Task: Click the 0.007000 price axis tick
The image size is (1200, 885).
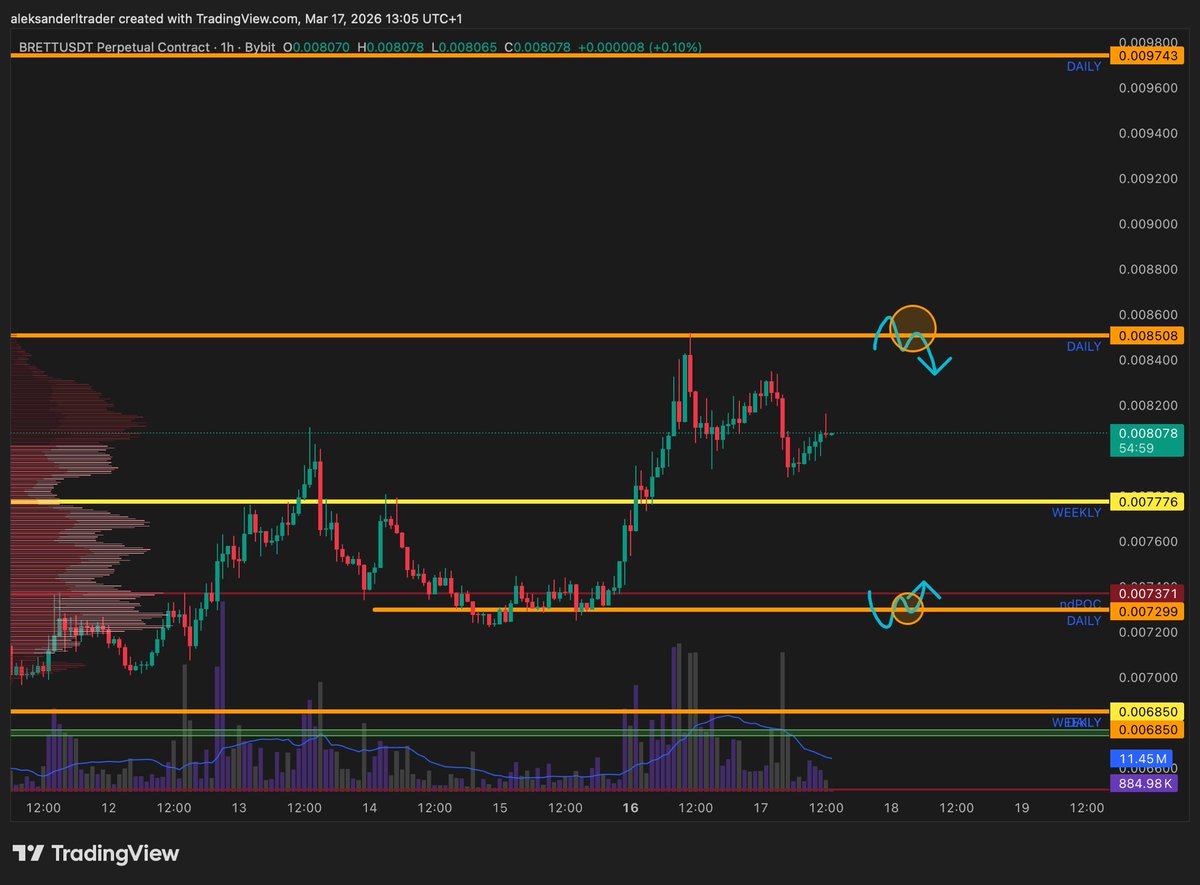Action: 1149,678
